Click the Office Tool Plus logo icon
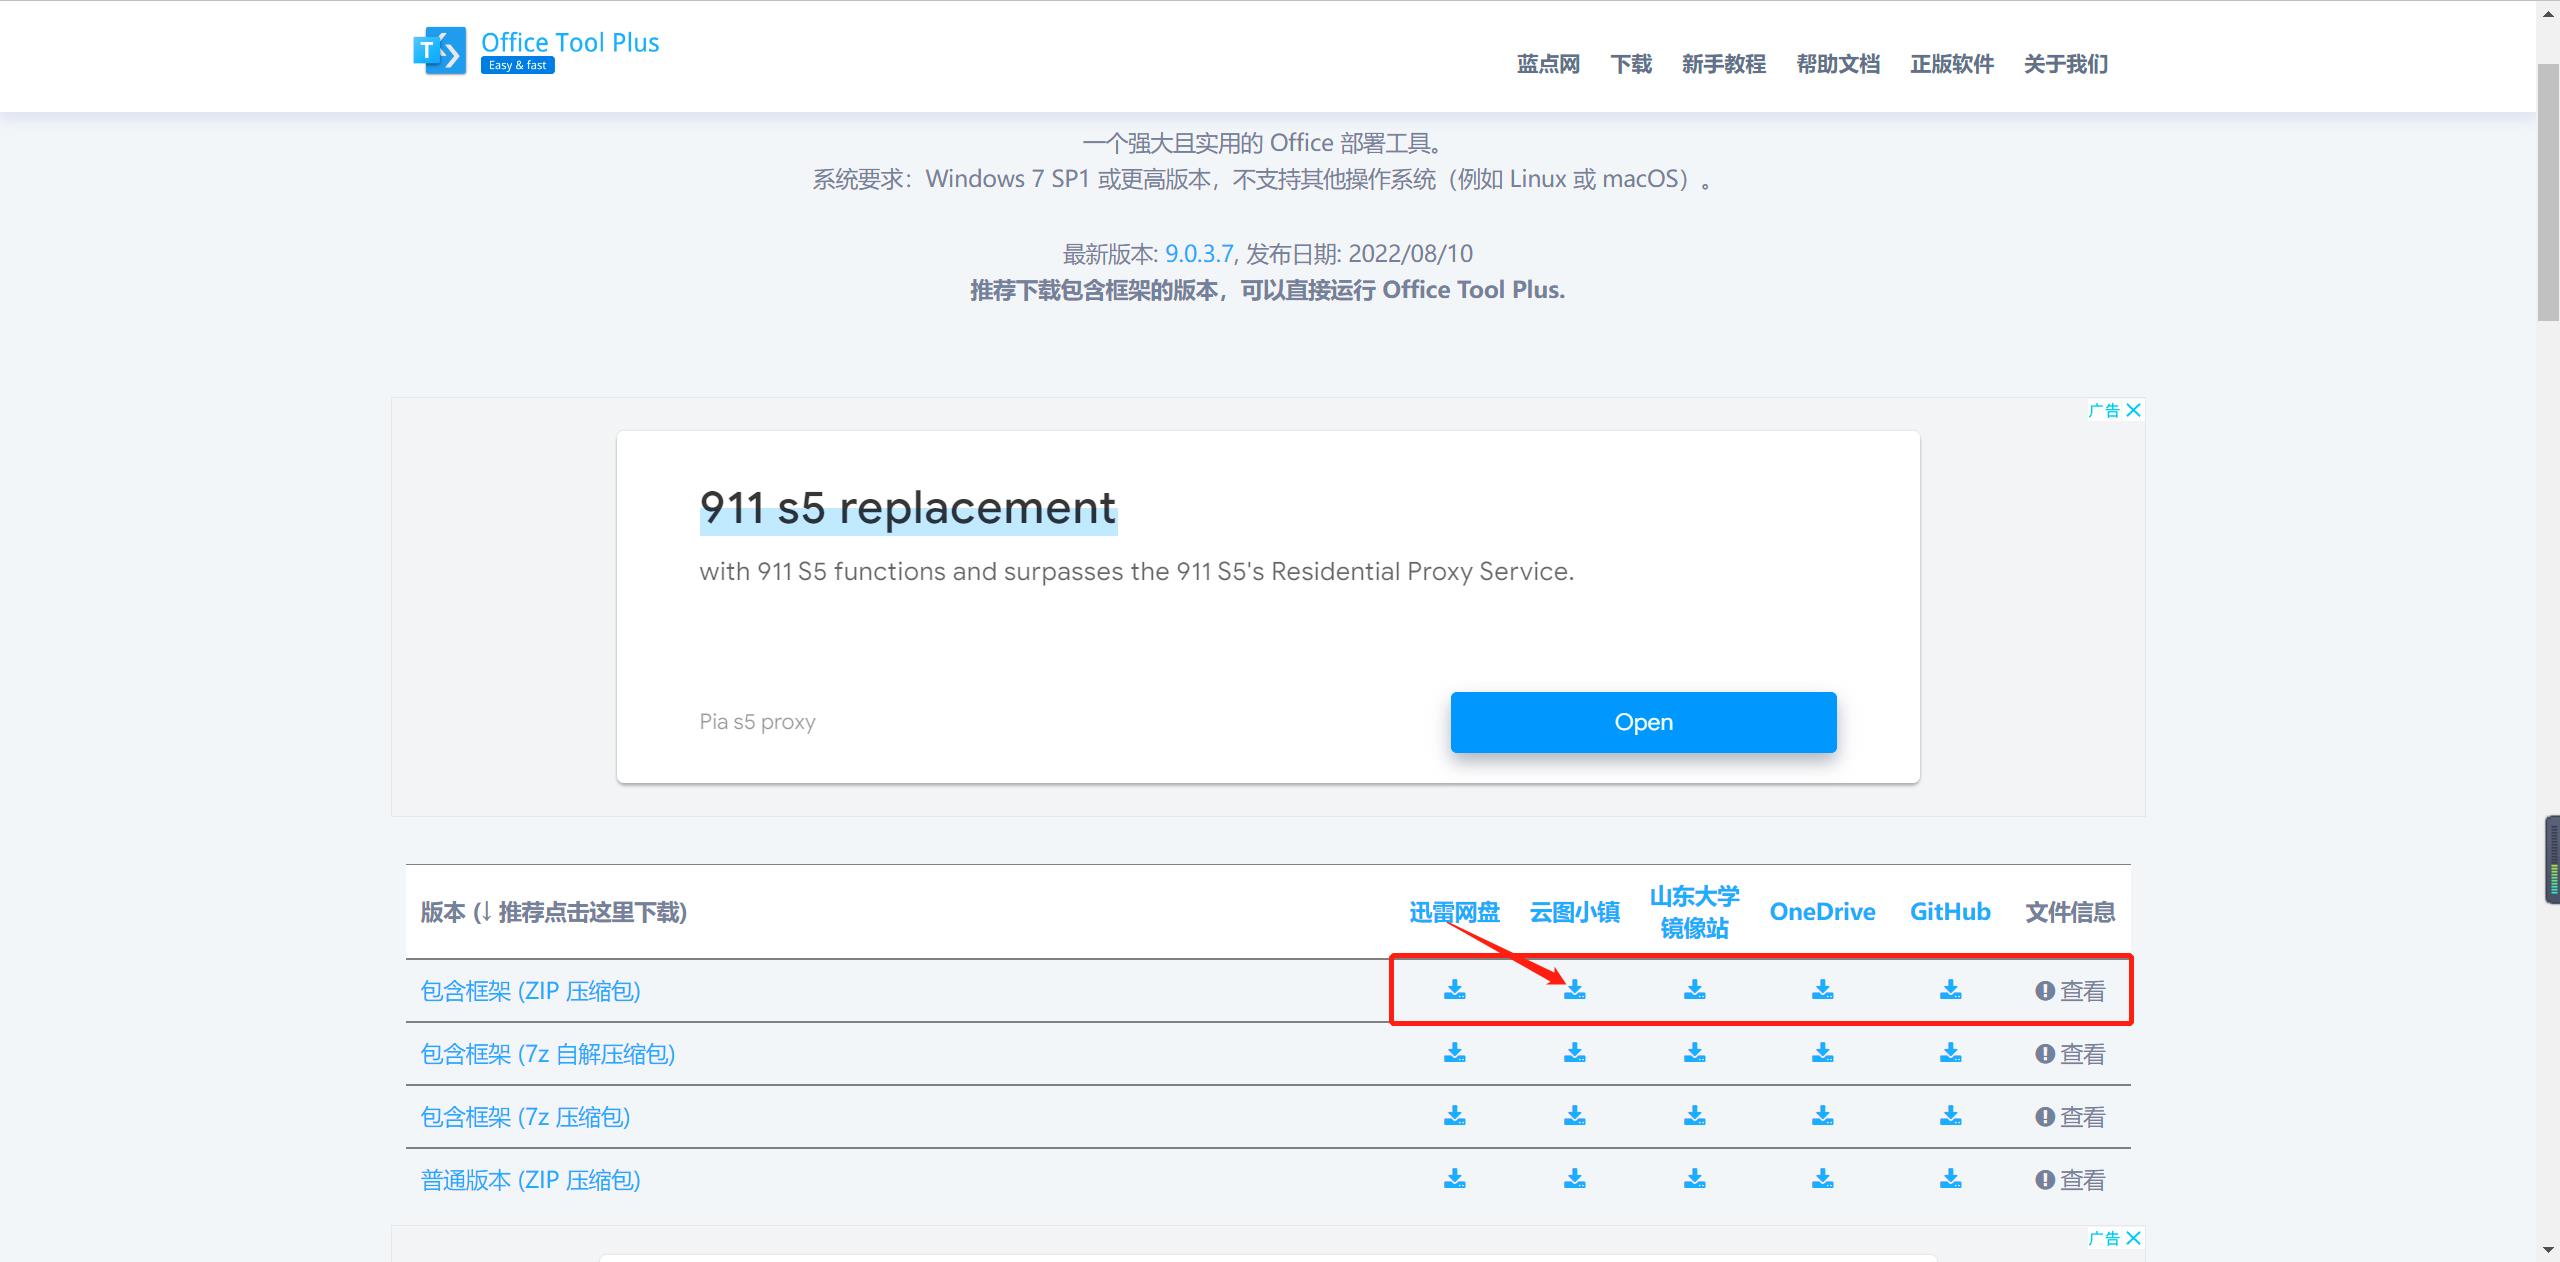 coord(440,50)
